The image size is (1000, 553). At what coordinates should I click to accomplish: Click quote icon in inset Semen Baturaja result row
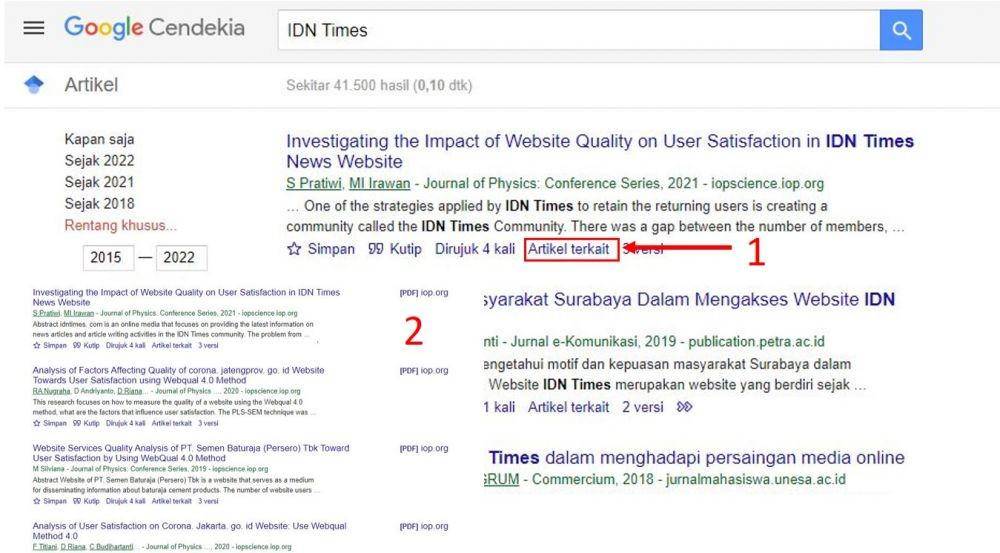coord(77,501)
